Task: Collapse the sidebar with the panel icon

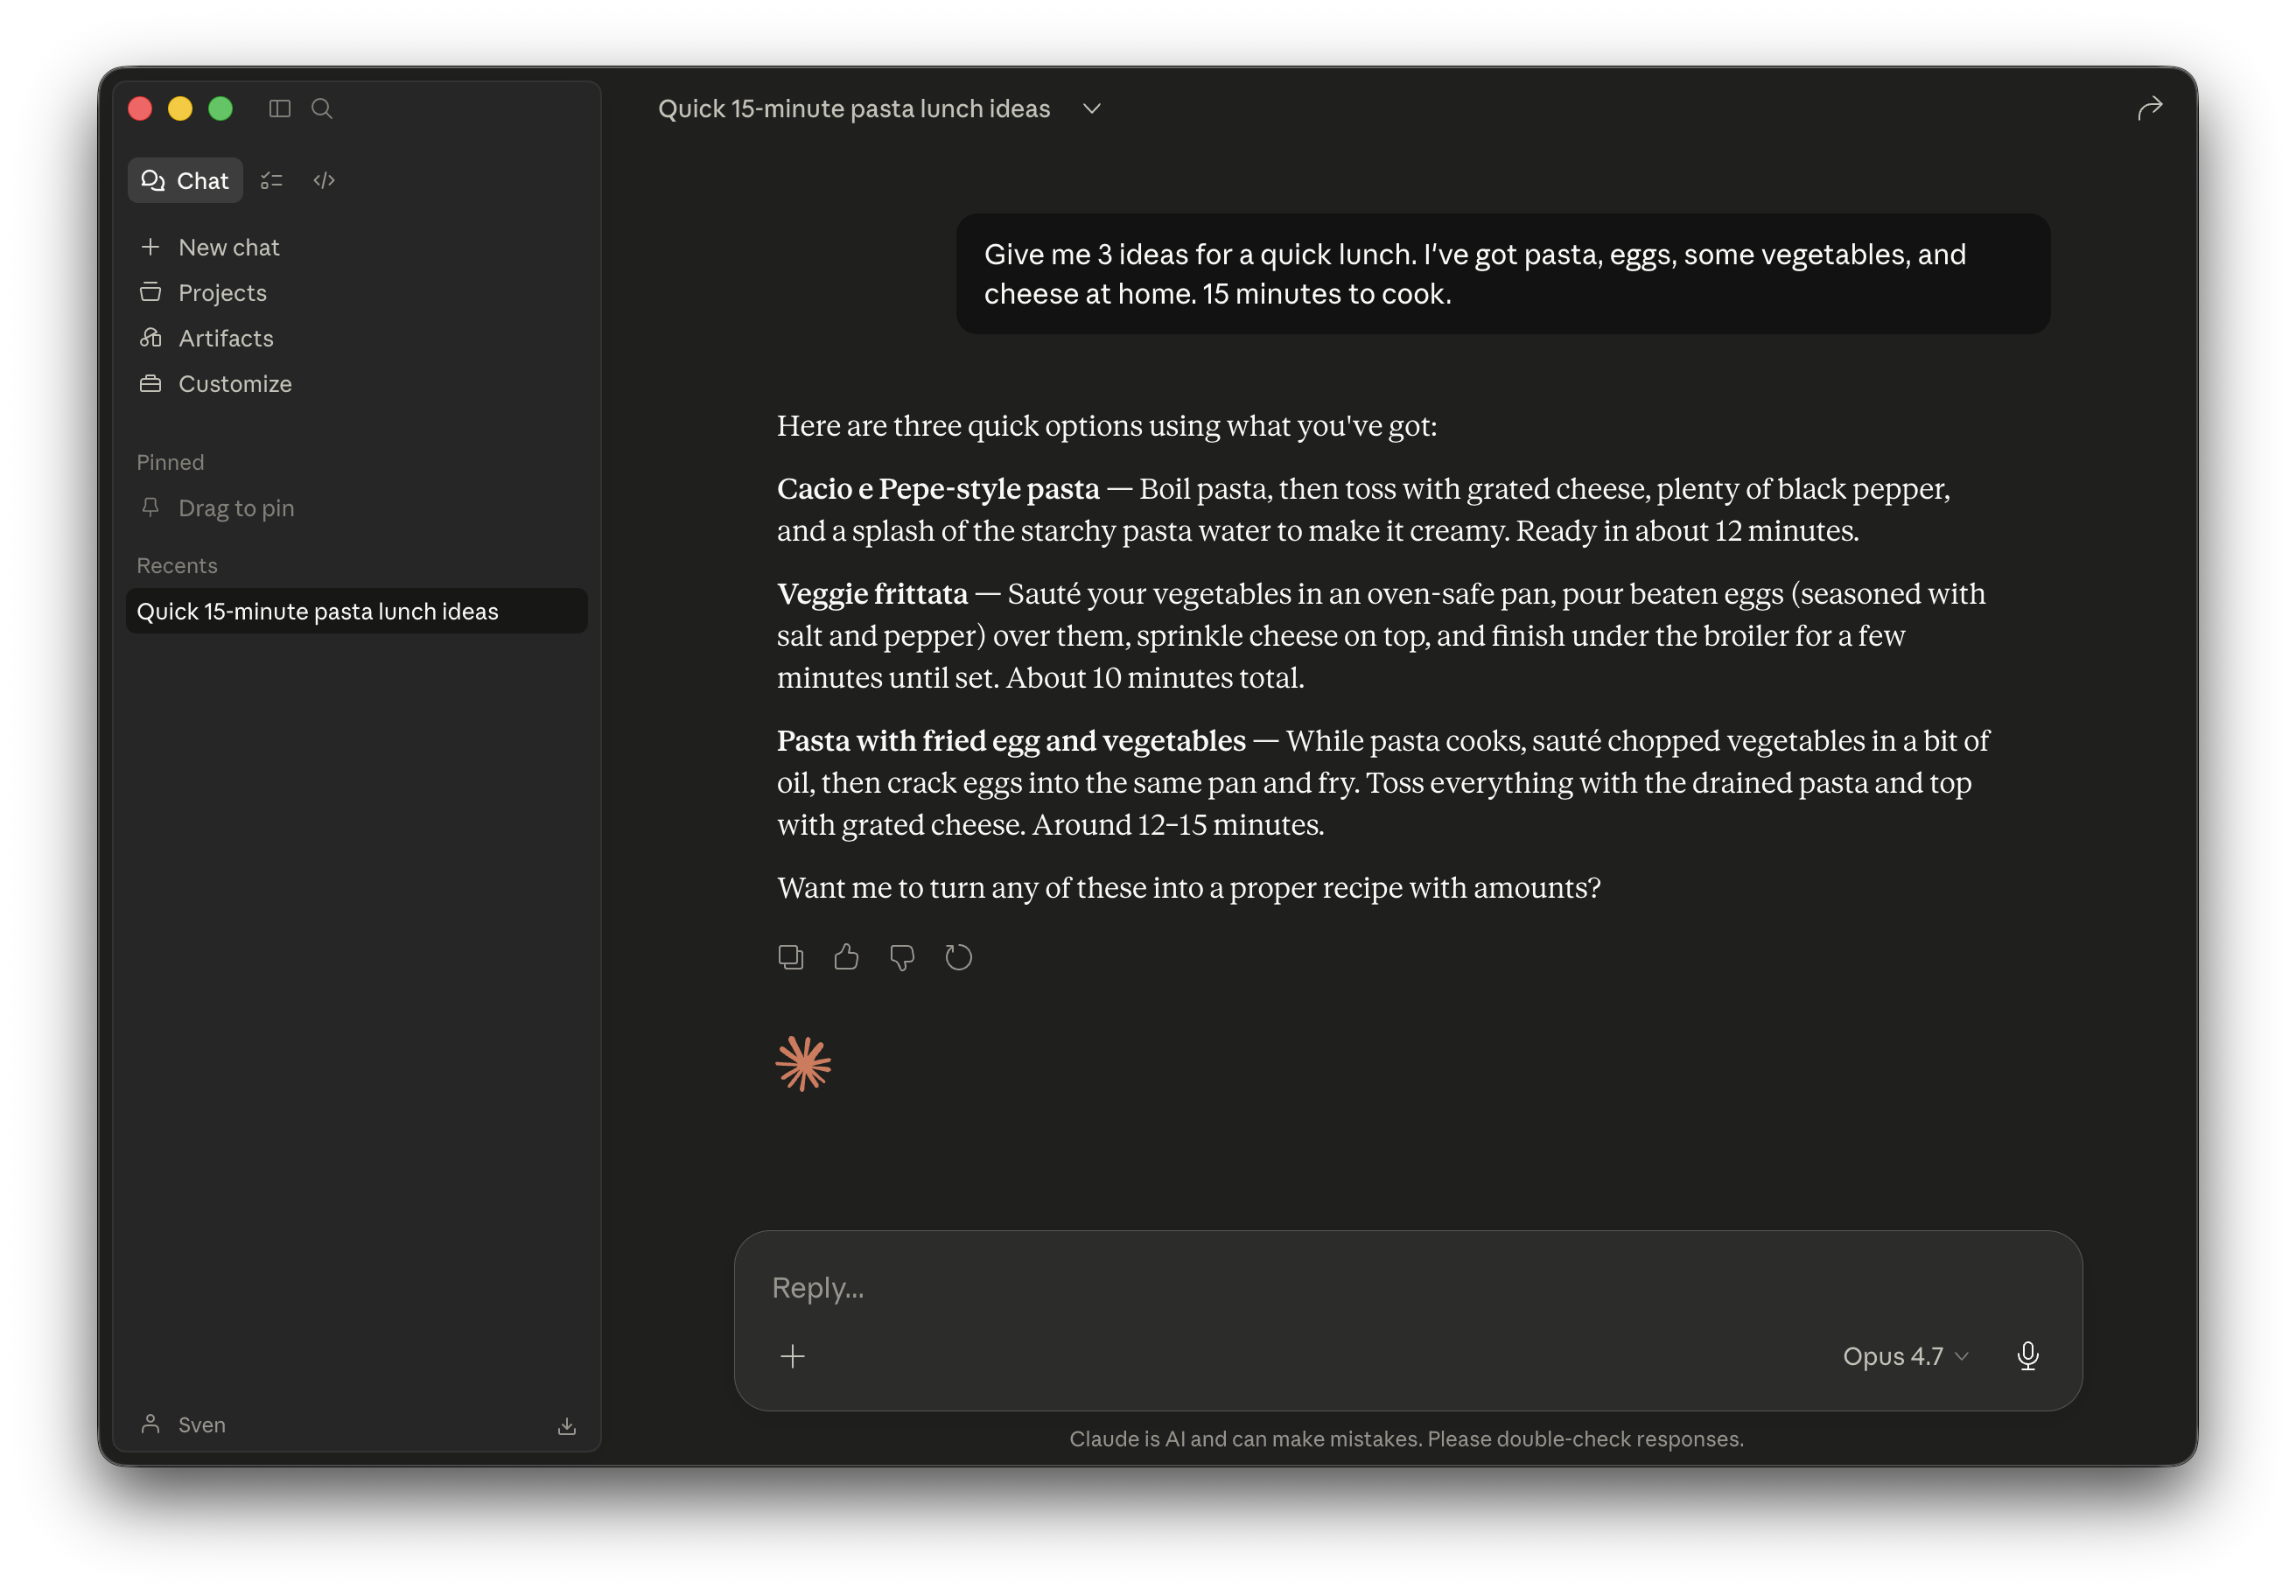Action: click(x=279, y=108)
